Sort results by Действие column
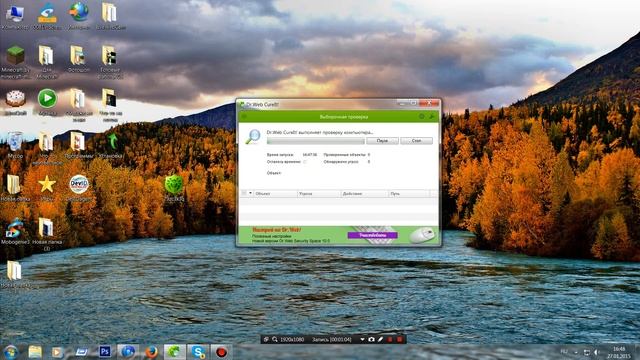Viewport: 640px width, 360px height. point(364,193)
